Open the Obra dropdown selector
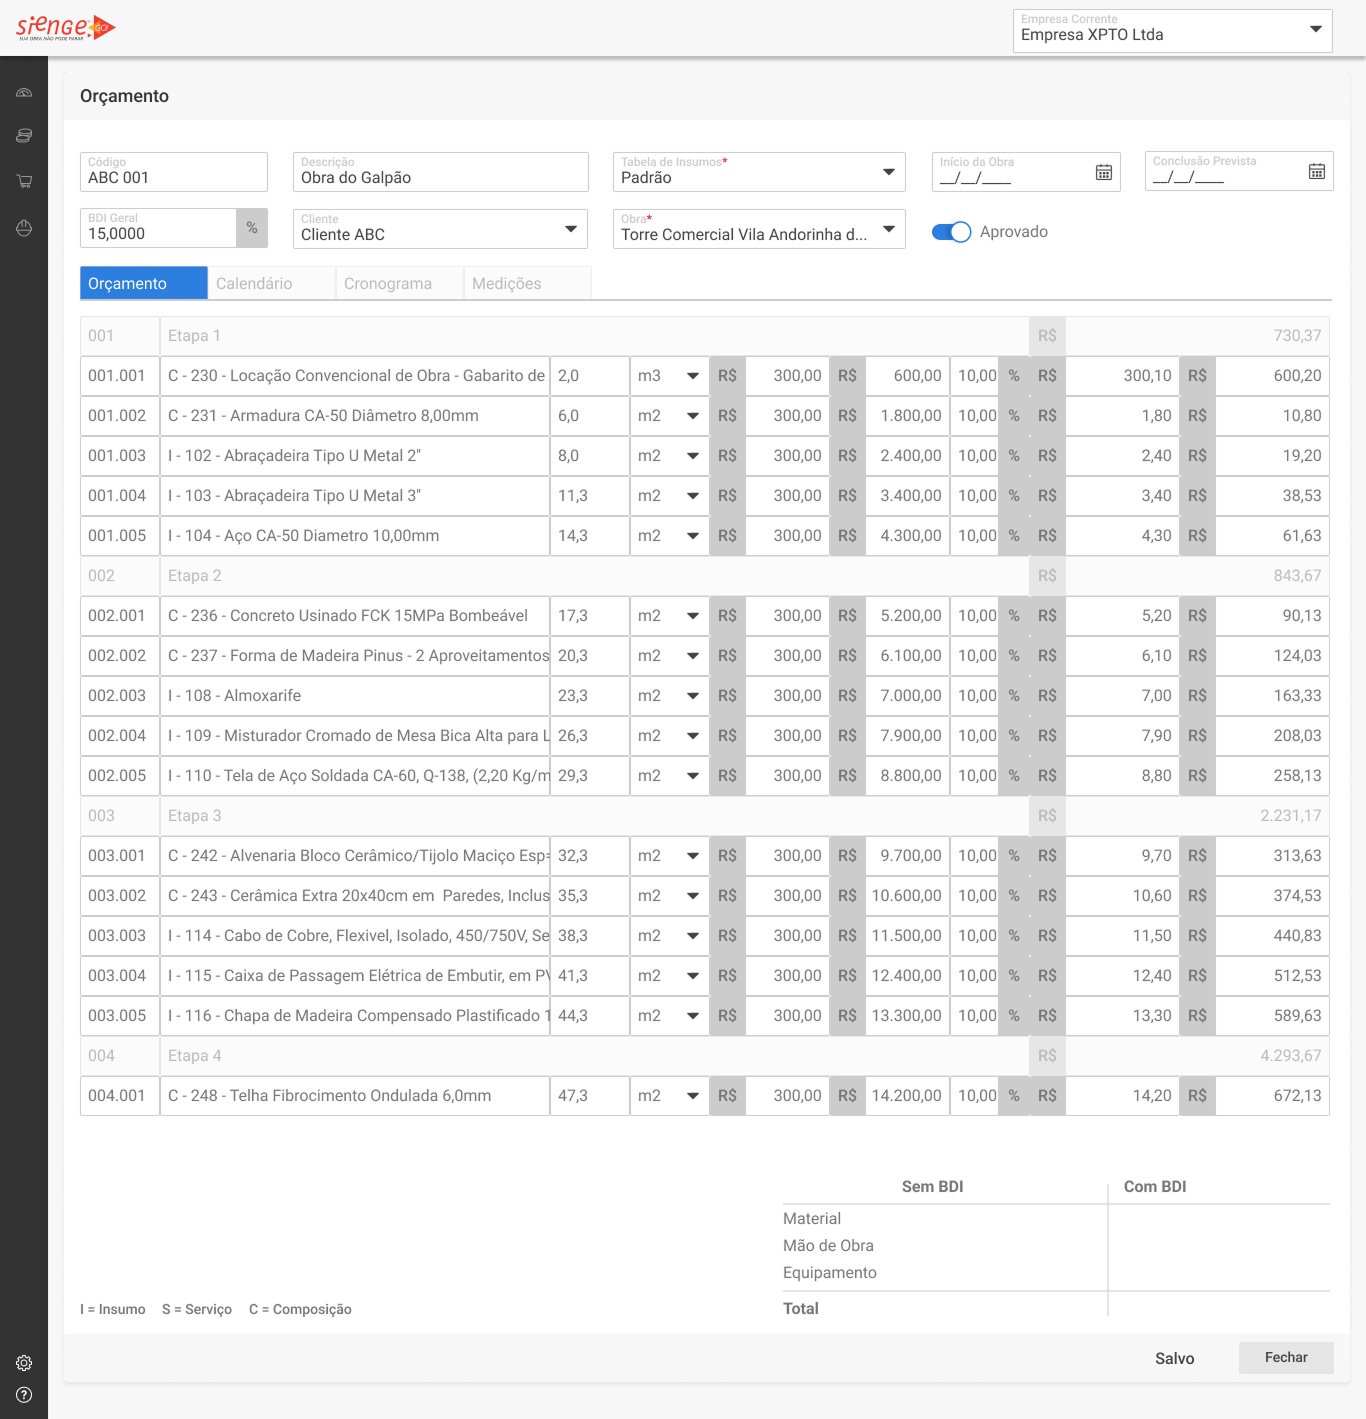1366x1419 pixels. [888, 229]
